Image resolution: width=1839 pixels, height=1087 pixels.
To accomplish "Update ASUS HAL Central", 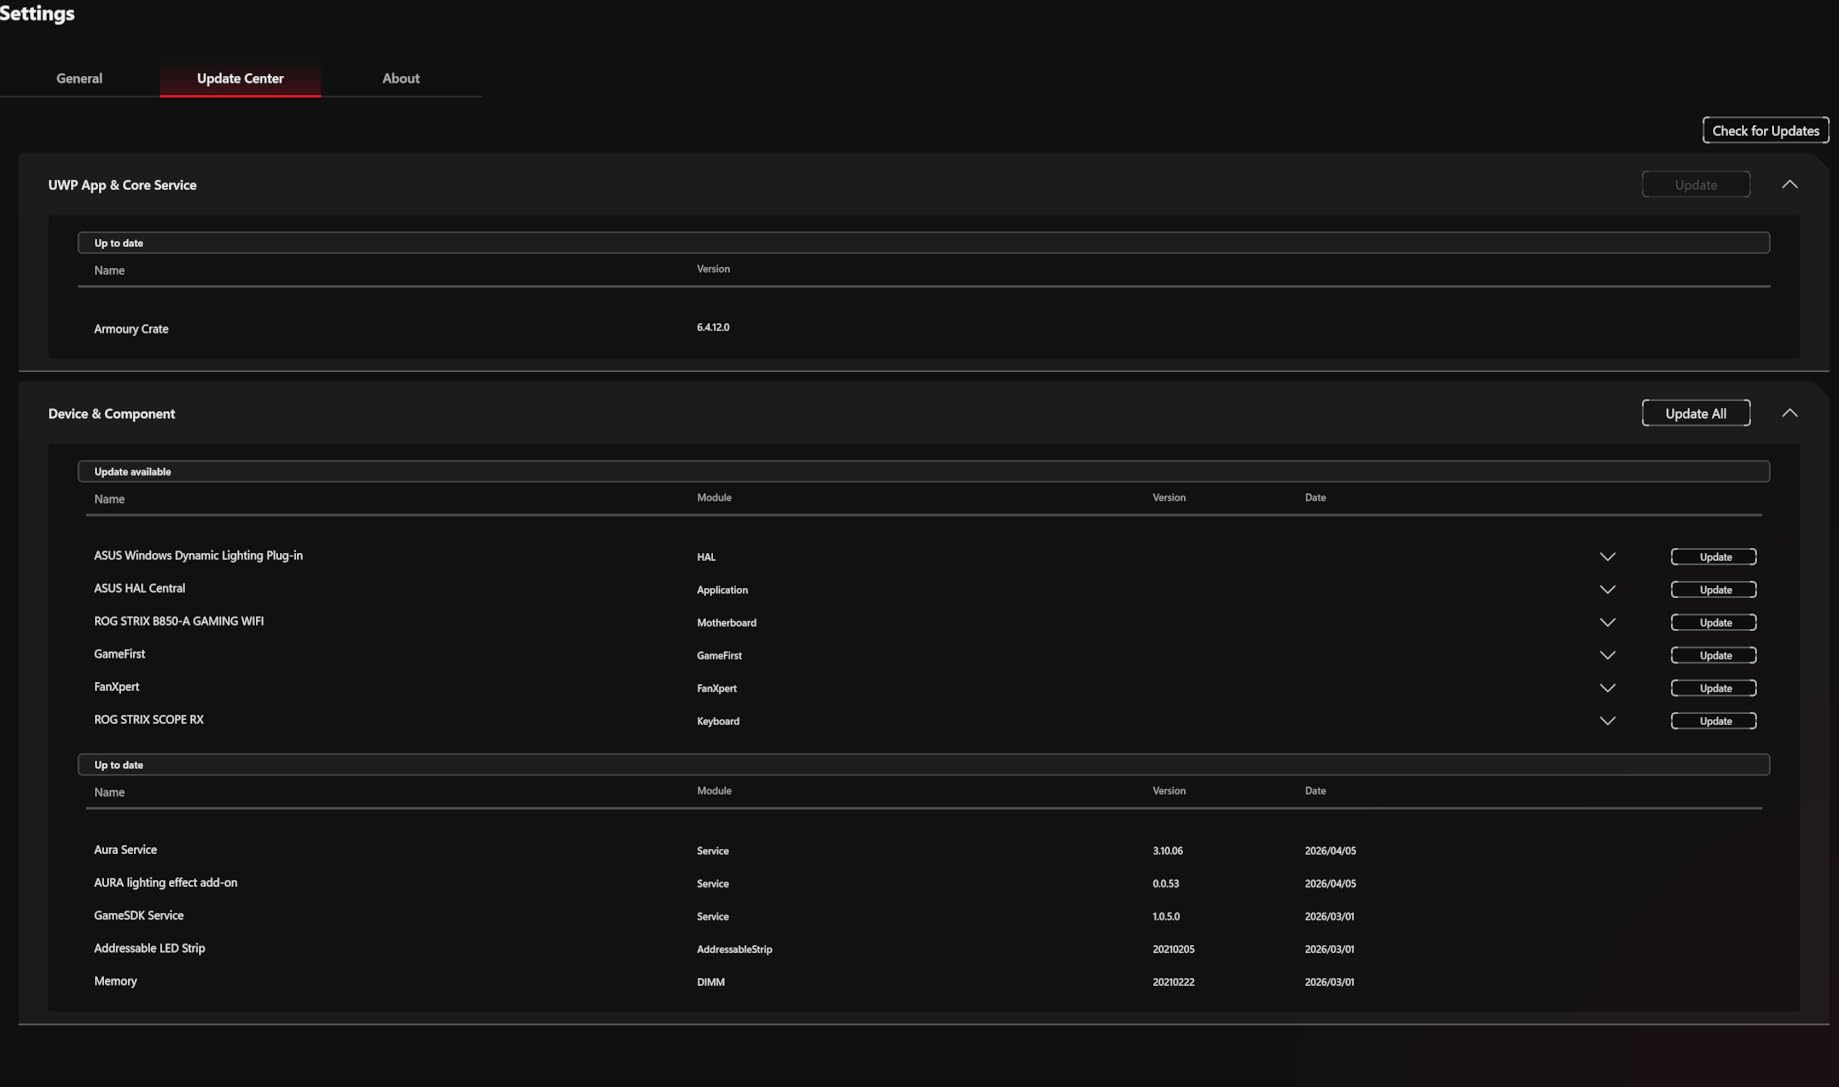I will tap(1714, 589).
